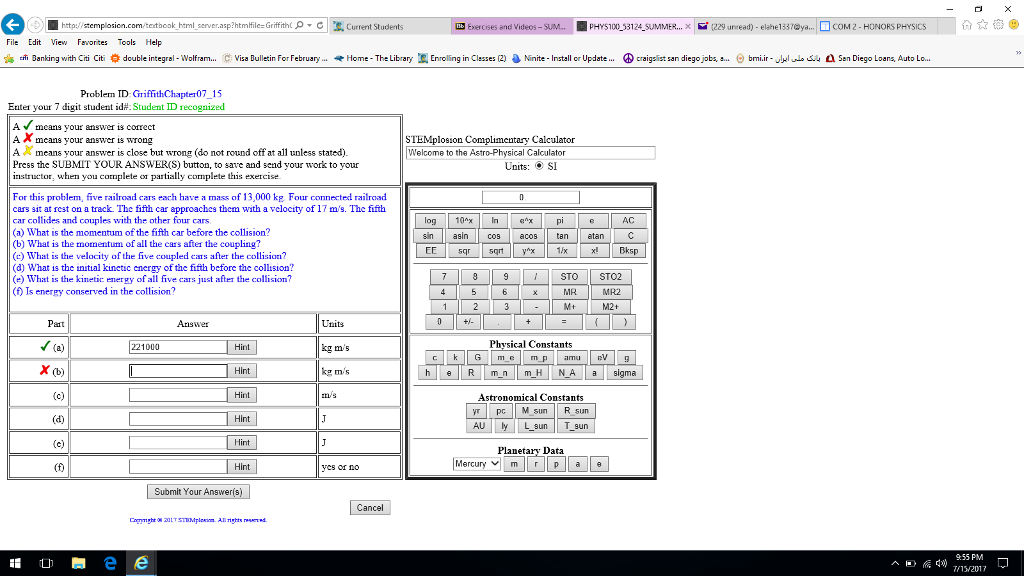Expand the address bar dropdown arrow

pos(309,25)
